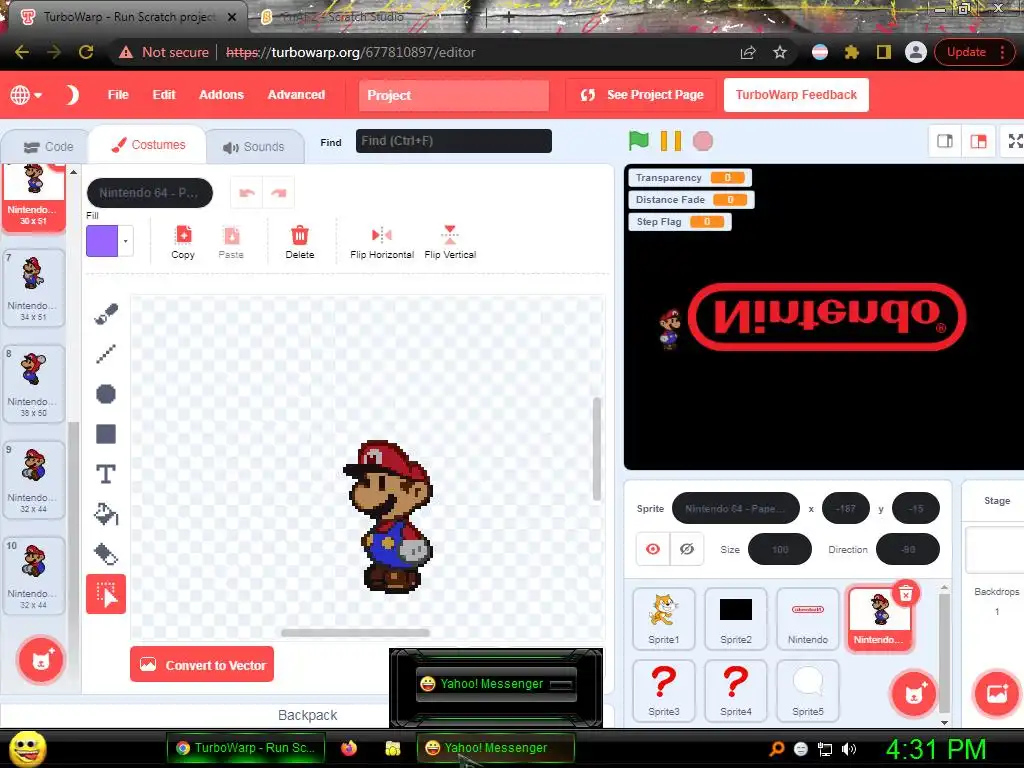Flip costume horizontally
Screen dimensions: 1024x768
tap(382, 242)
